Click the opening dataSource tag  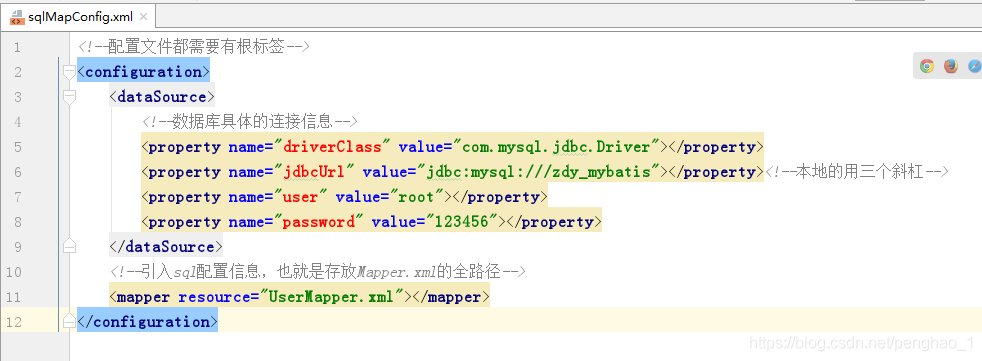pyautogui.click(x=162, y=97)
